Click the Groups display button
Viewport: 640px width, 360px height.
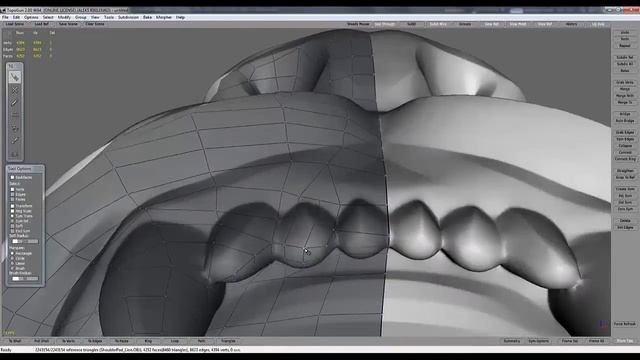[x=465, y=24]
